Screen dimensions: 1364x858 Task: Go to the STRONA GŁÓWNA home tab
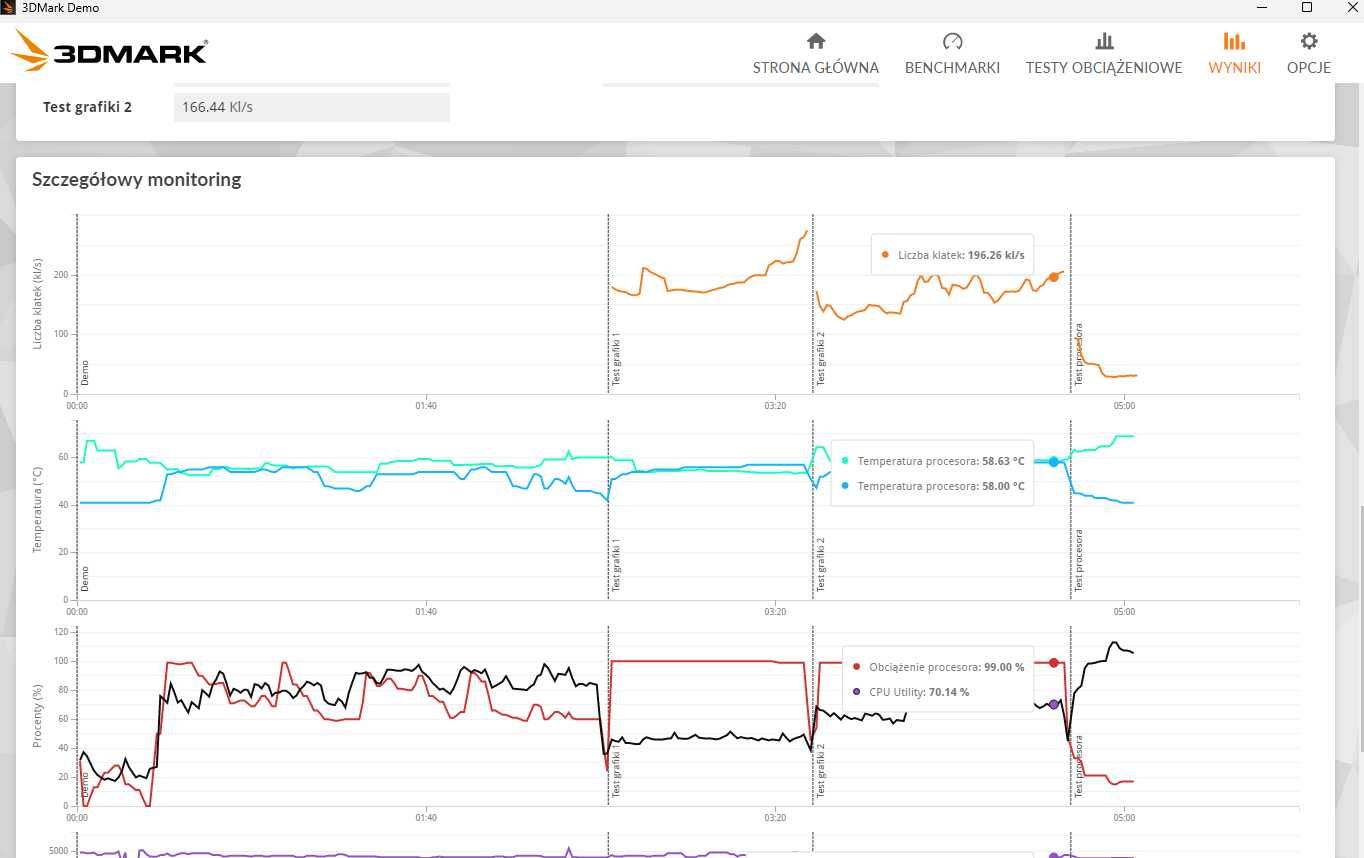point(815,54)
